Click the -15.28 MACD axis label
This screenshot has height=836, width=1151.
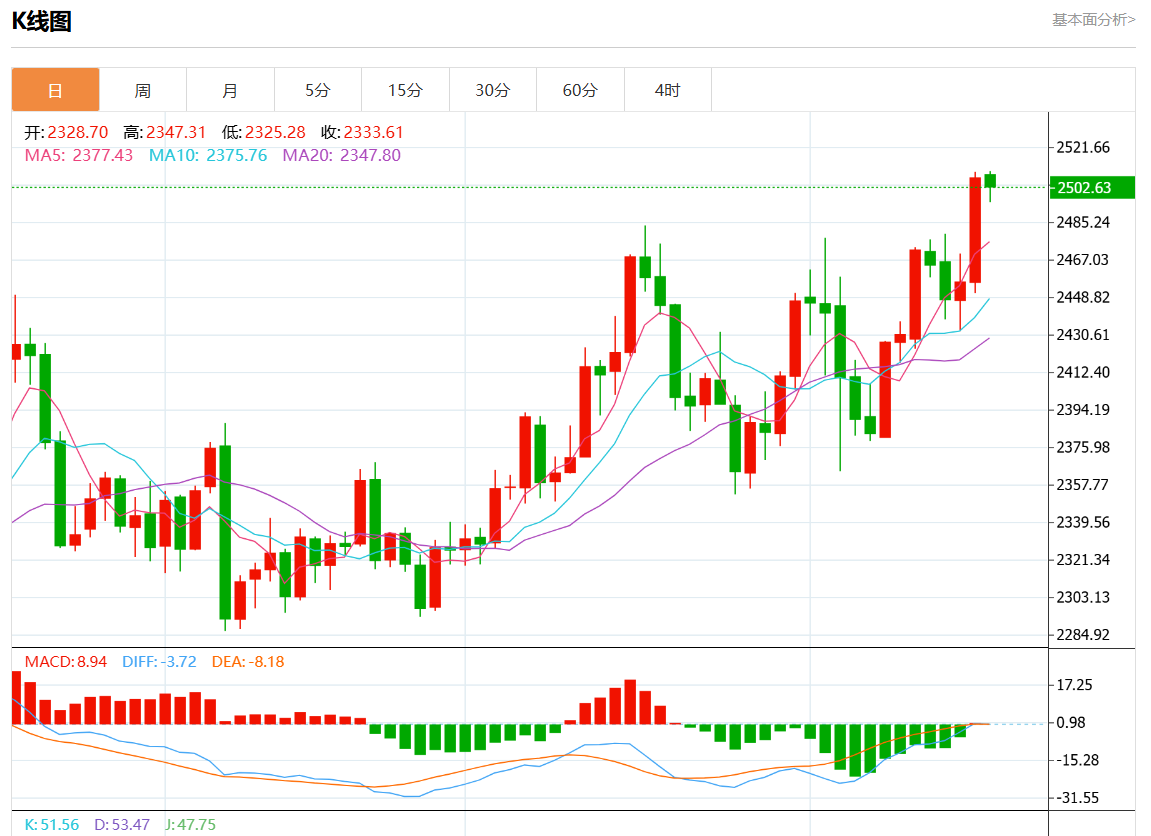pyautogui.click(x=1077, y=760)
